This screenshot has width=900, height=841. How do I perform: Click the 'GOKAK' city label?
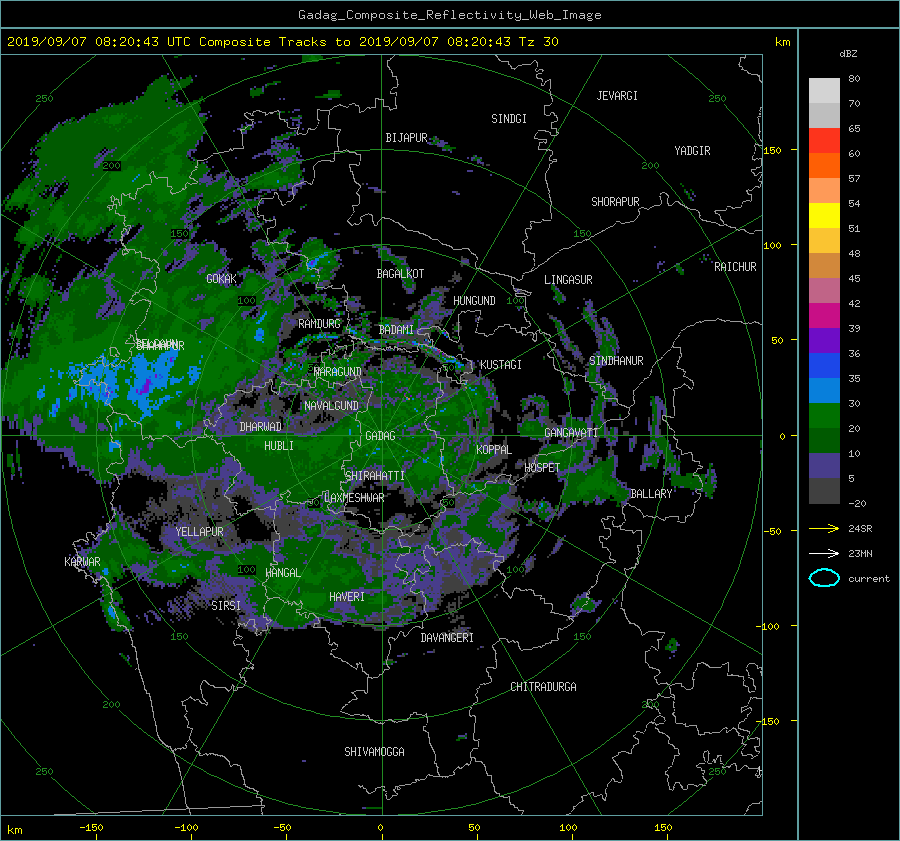221,279
